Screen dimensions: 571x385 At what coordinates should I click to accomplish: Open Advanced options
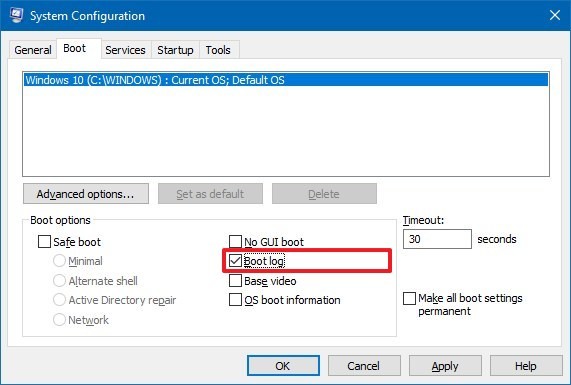86,194
